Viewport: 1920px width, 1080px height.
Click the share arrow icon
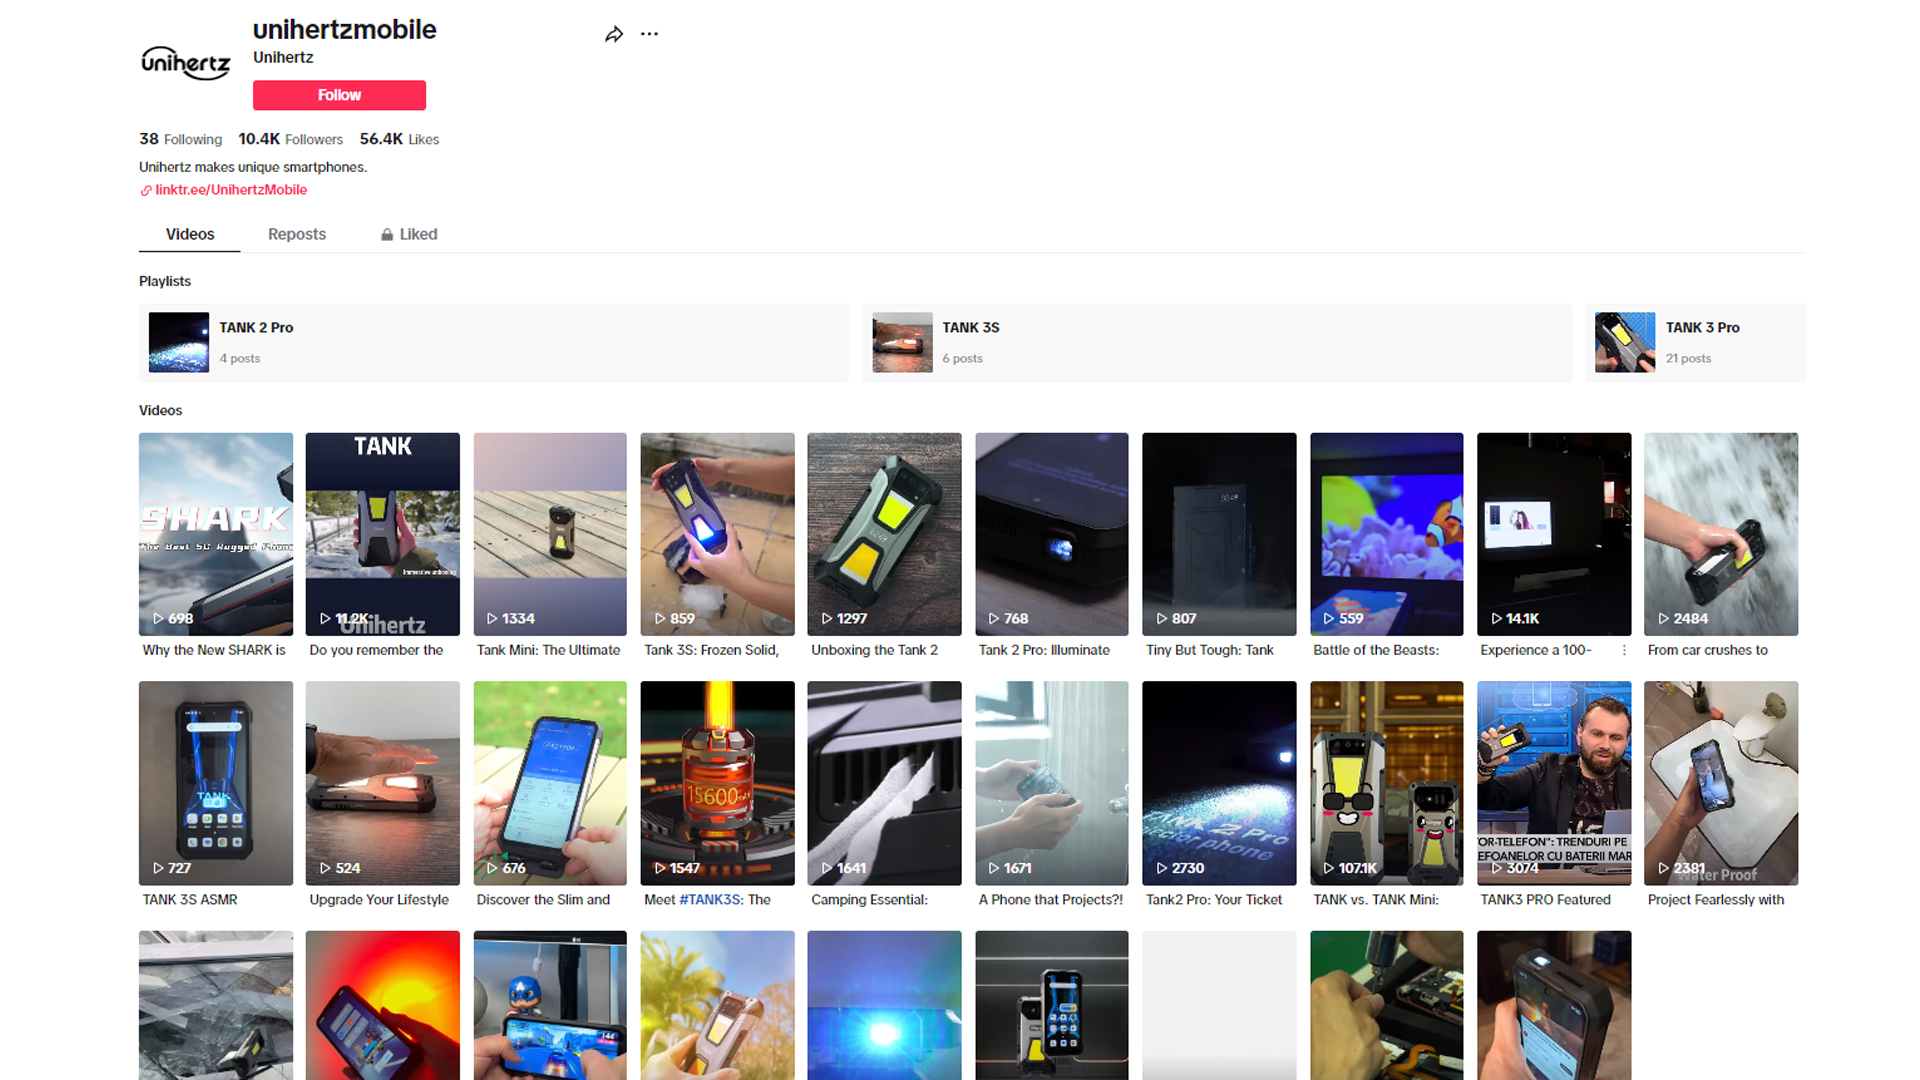point(614,35)
